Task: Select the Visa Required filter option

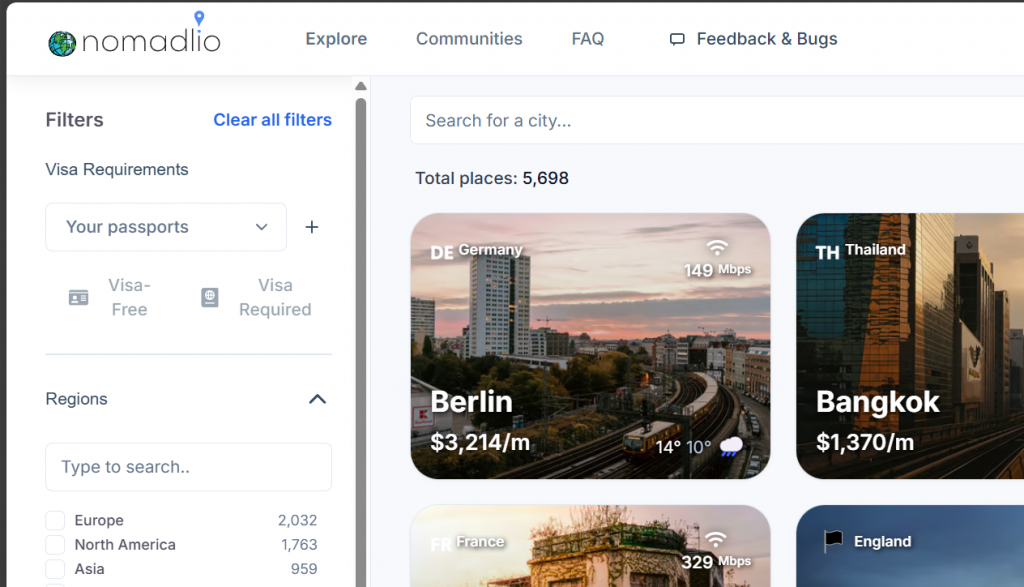Action: pos(257,298)
